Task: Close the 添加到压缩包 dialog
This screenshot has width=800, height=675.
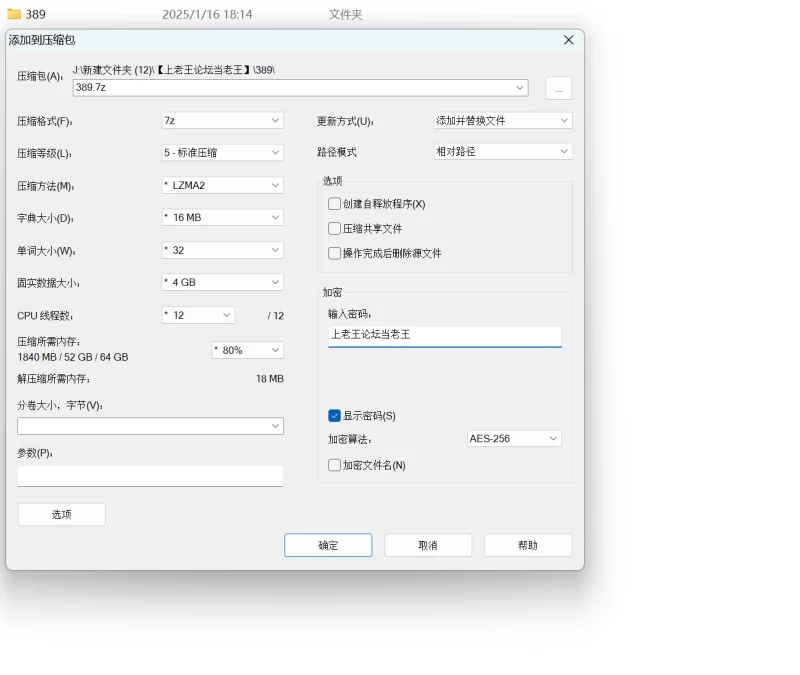Action: (569, 40)
